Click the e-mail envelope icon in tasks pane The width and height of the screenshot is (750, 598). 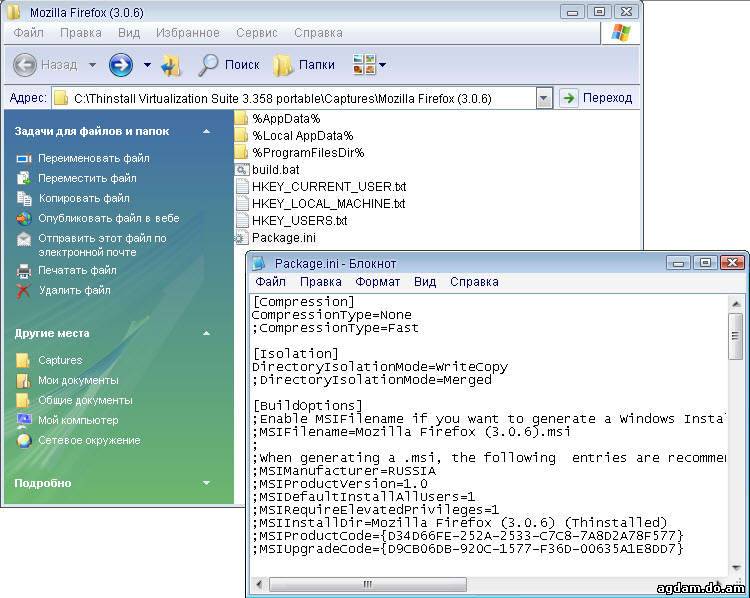point(24,238)
